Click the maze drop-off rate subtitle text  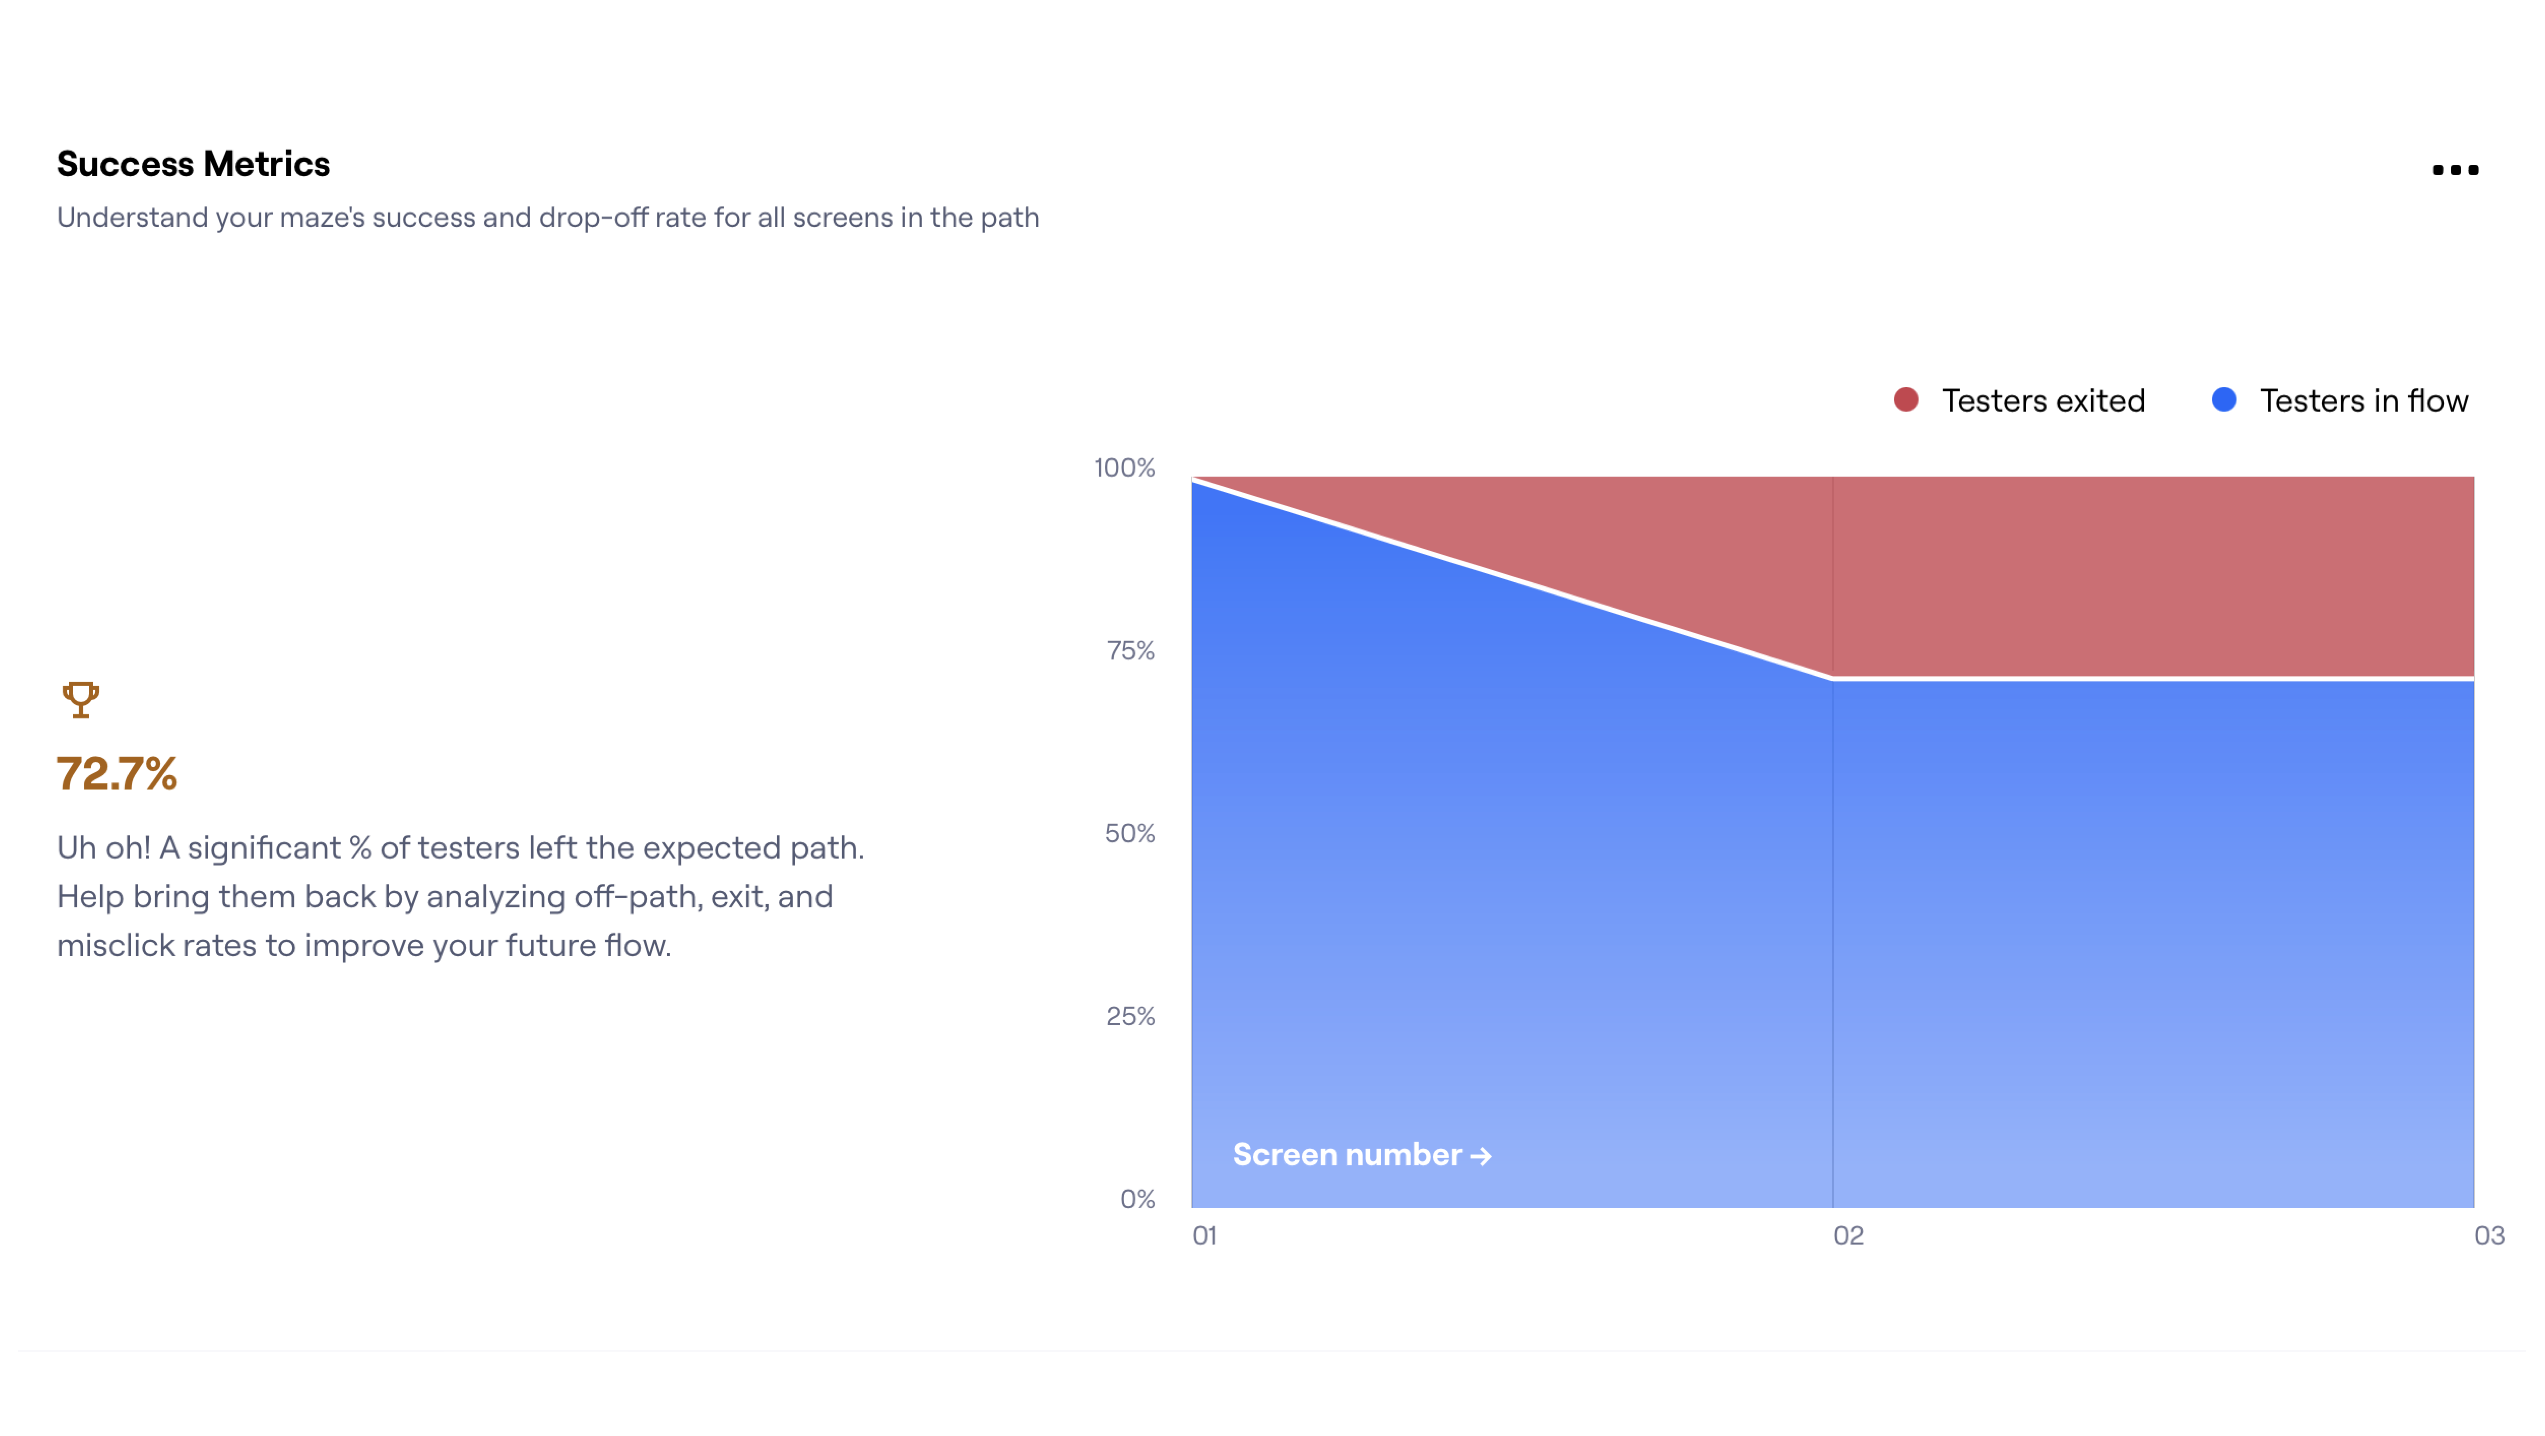[548, 218]
